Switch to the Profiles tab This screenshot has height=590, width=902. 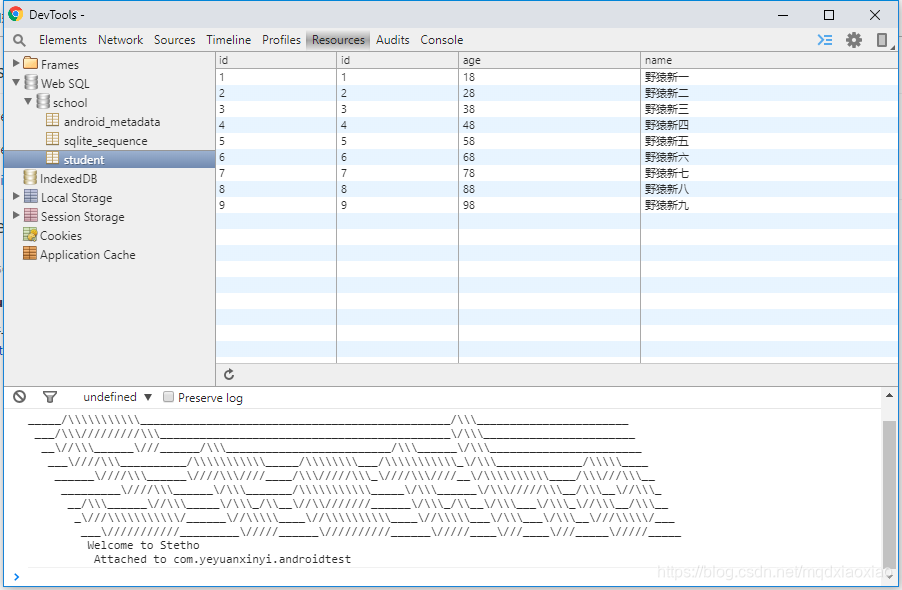[x=281, y=40]
